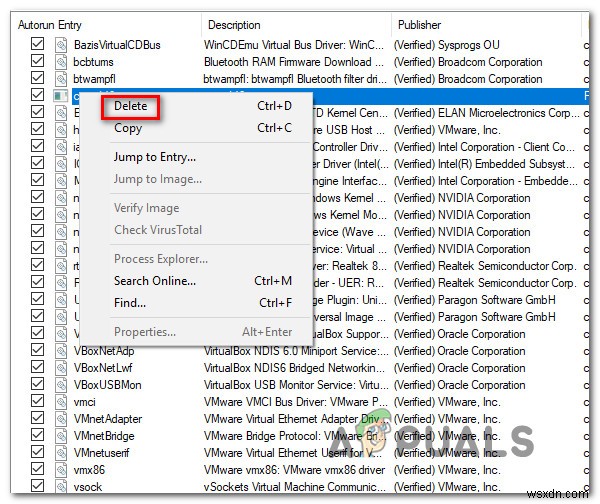The height and width of the screenshot is (504, 600).
Task: Click VMware VMCI Bus Driver description
Action: (x=295, y=402)
